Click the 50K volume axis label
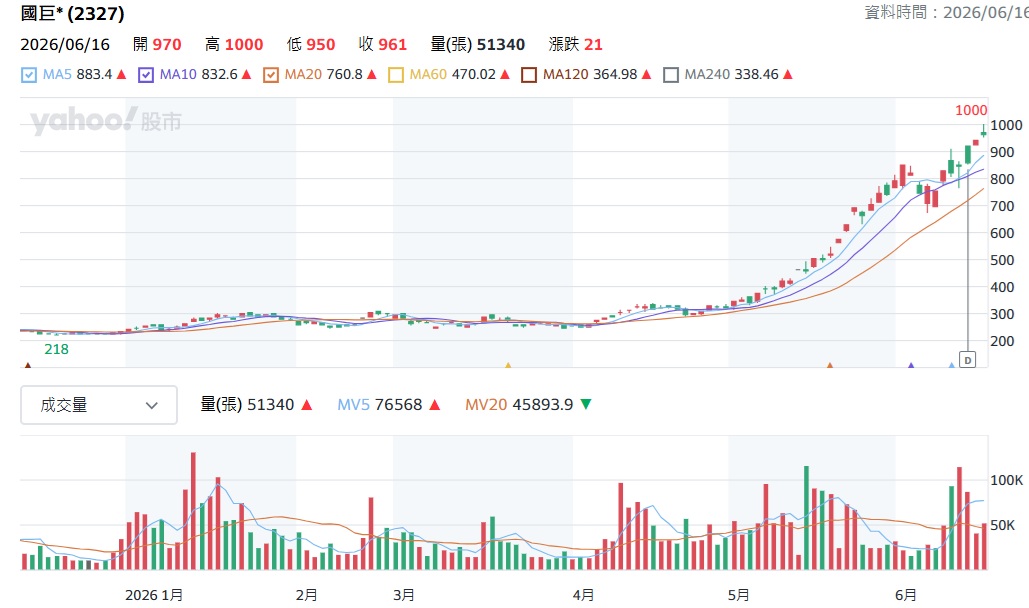1029x608 pixels. click(1002, 525)
